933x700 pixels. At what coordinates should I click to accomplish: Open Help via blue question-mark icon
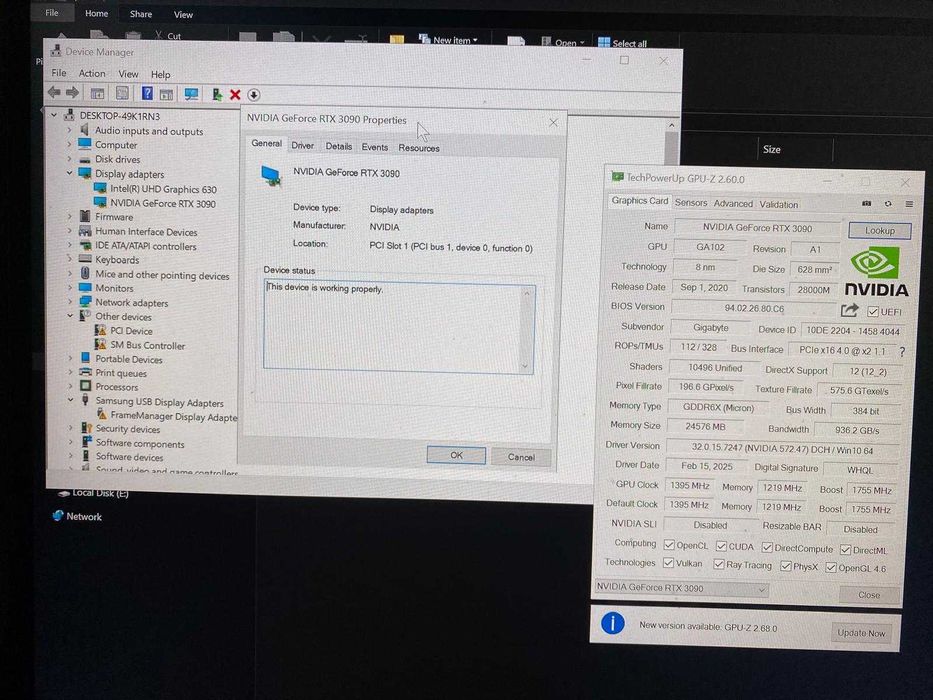coord(147,93)
